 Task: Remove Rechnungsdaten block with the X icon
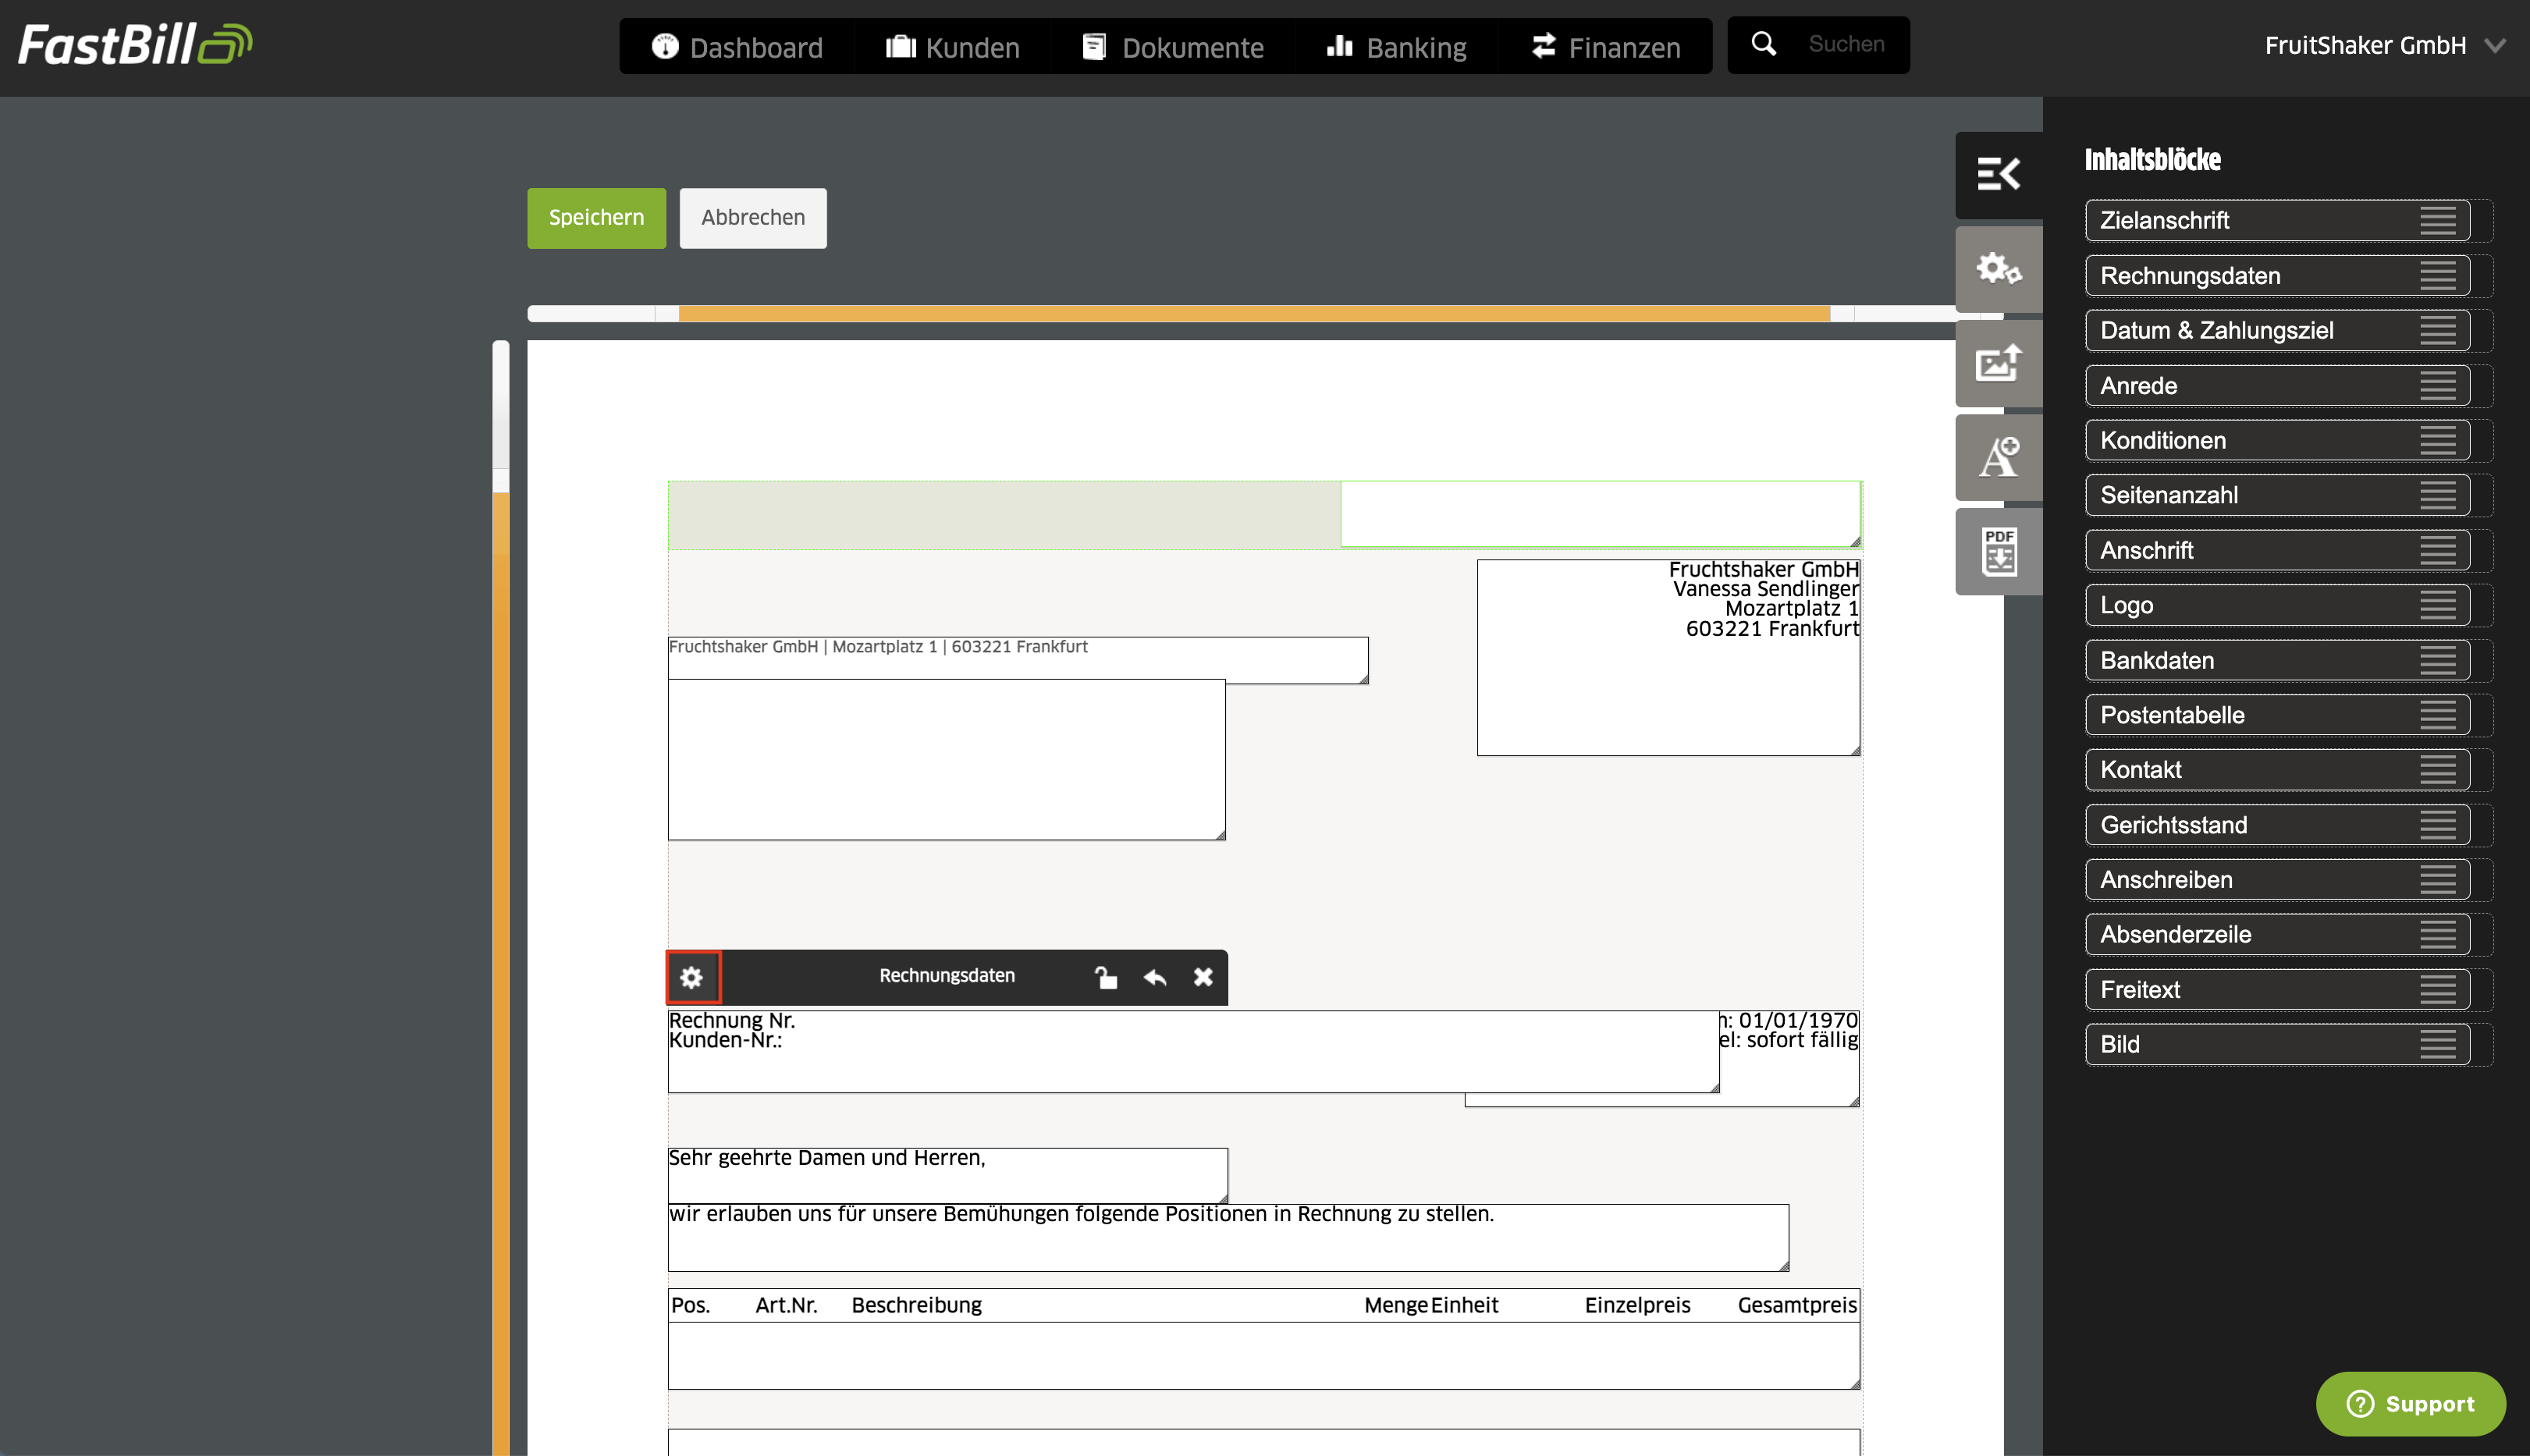point(1203,977)
